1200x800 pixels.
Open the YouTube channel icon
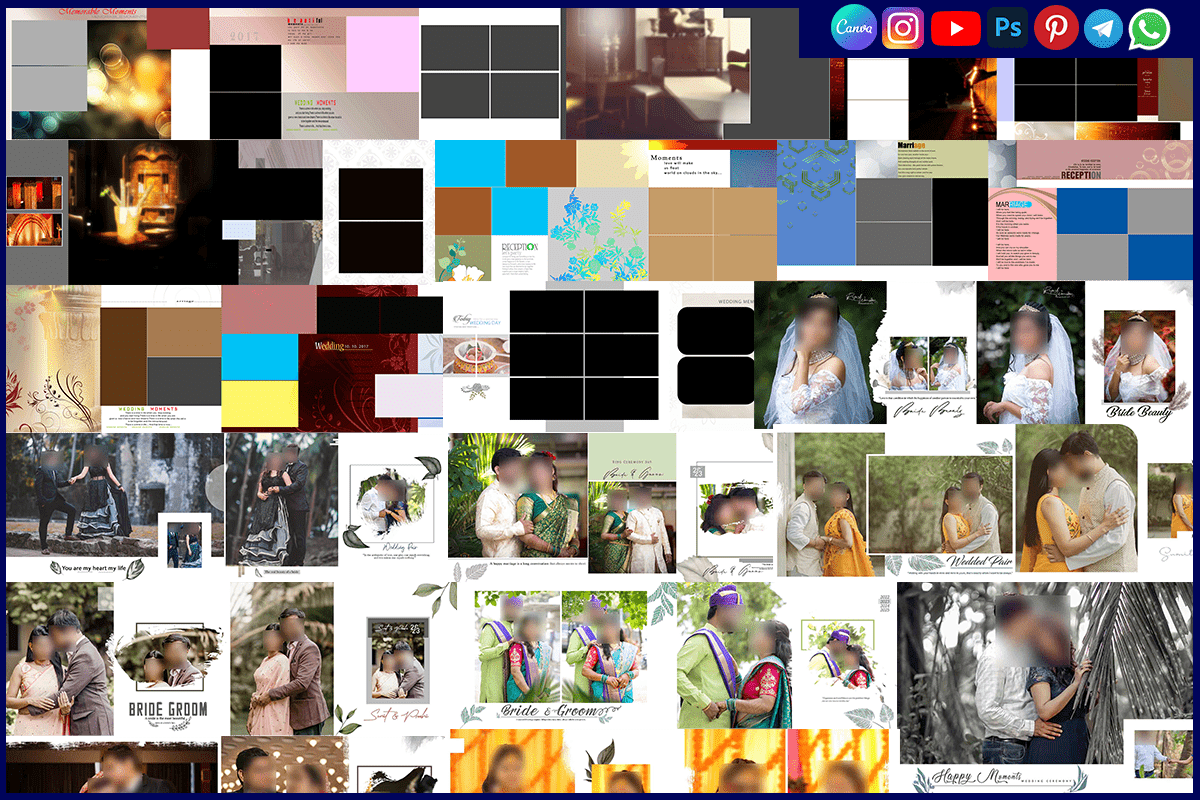956,27
